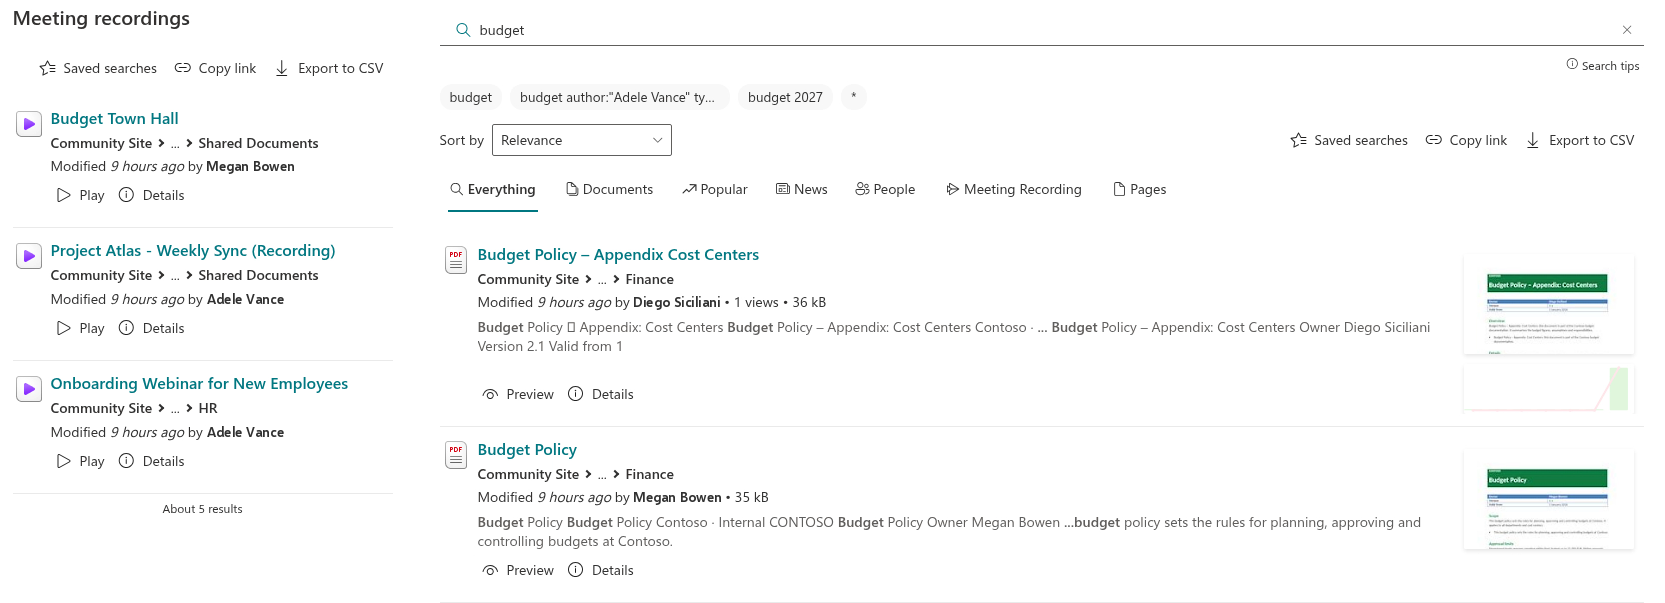Open Shared Documents in Budget Town Hall path

pos(258,143)
